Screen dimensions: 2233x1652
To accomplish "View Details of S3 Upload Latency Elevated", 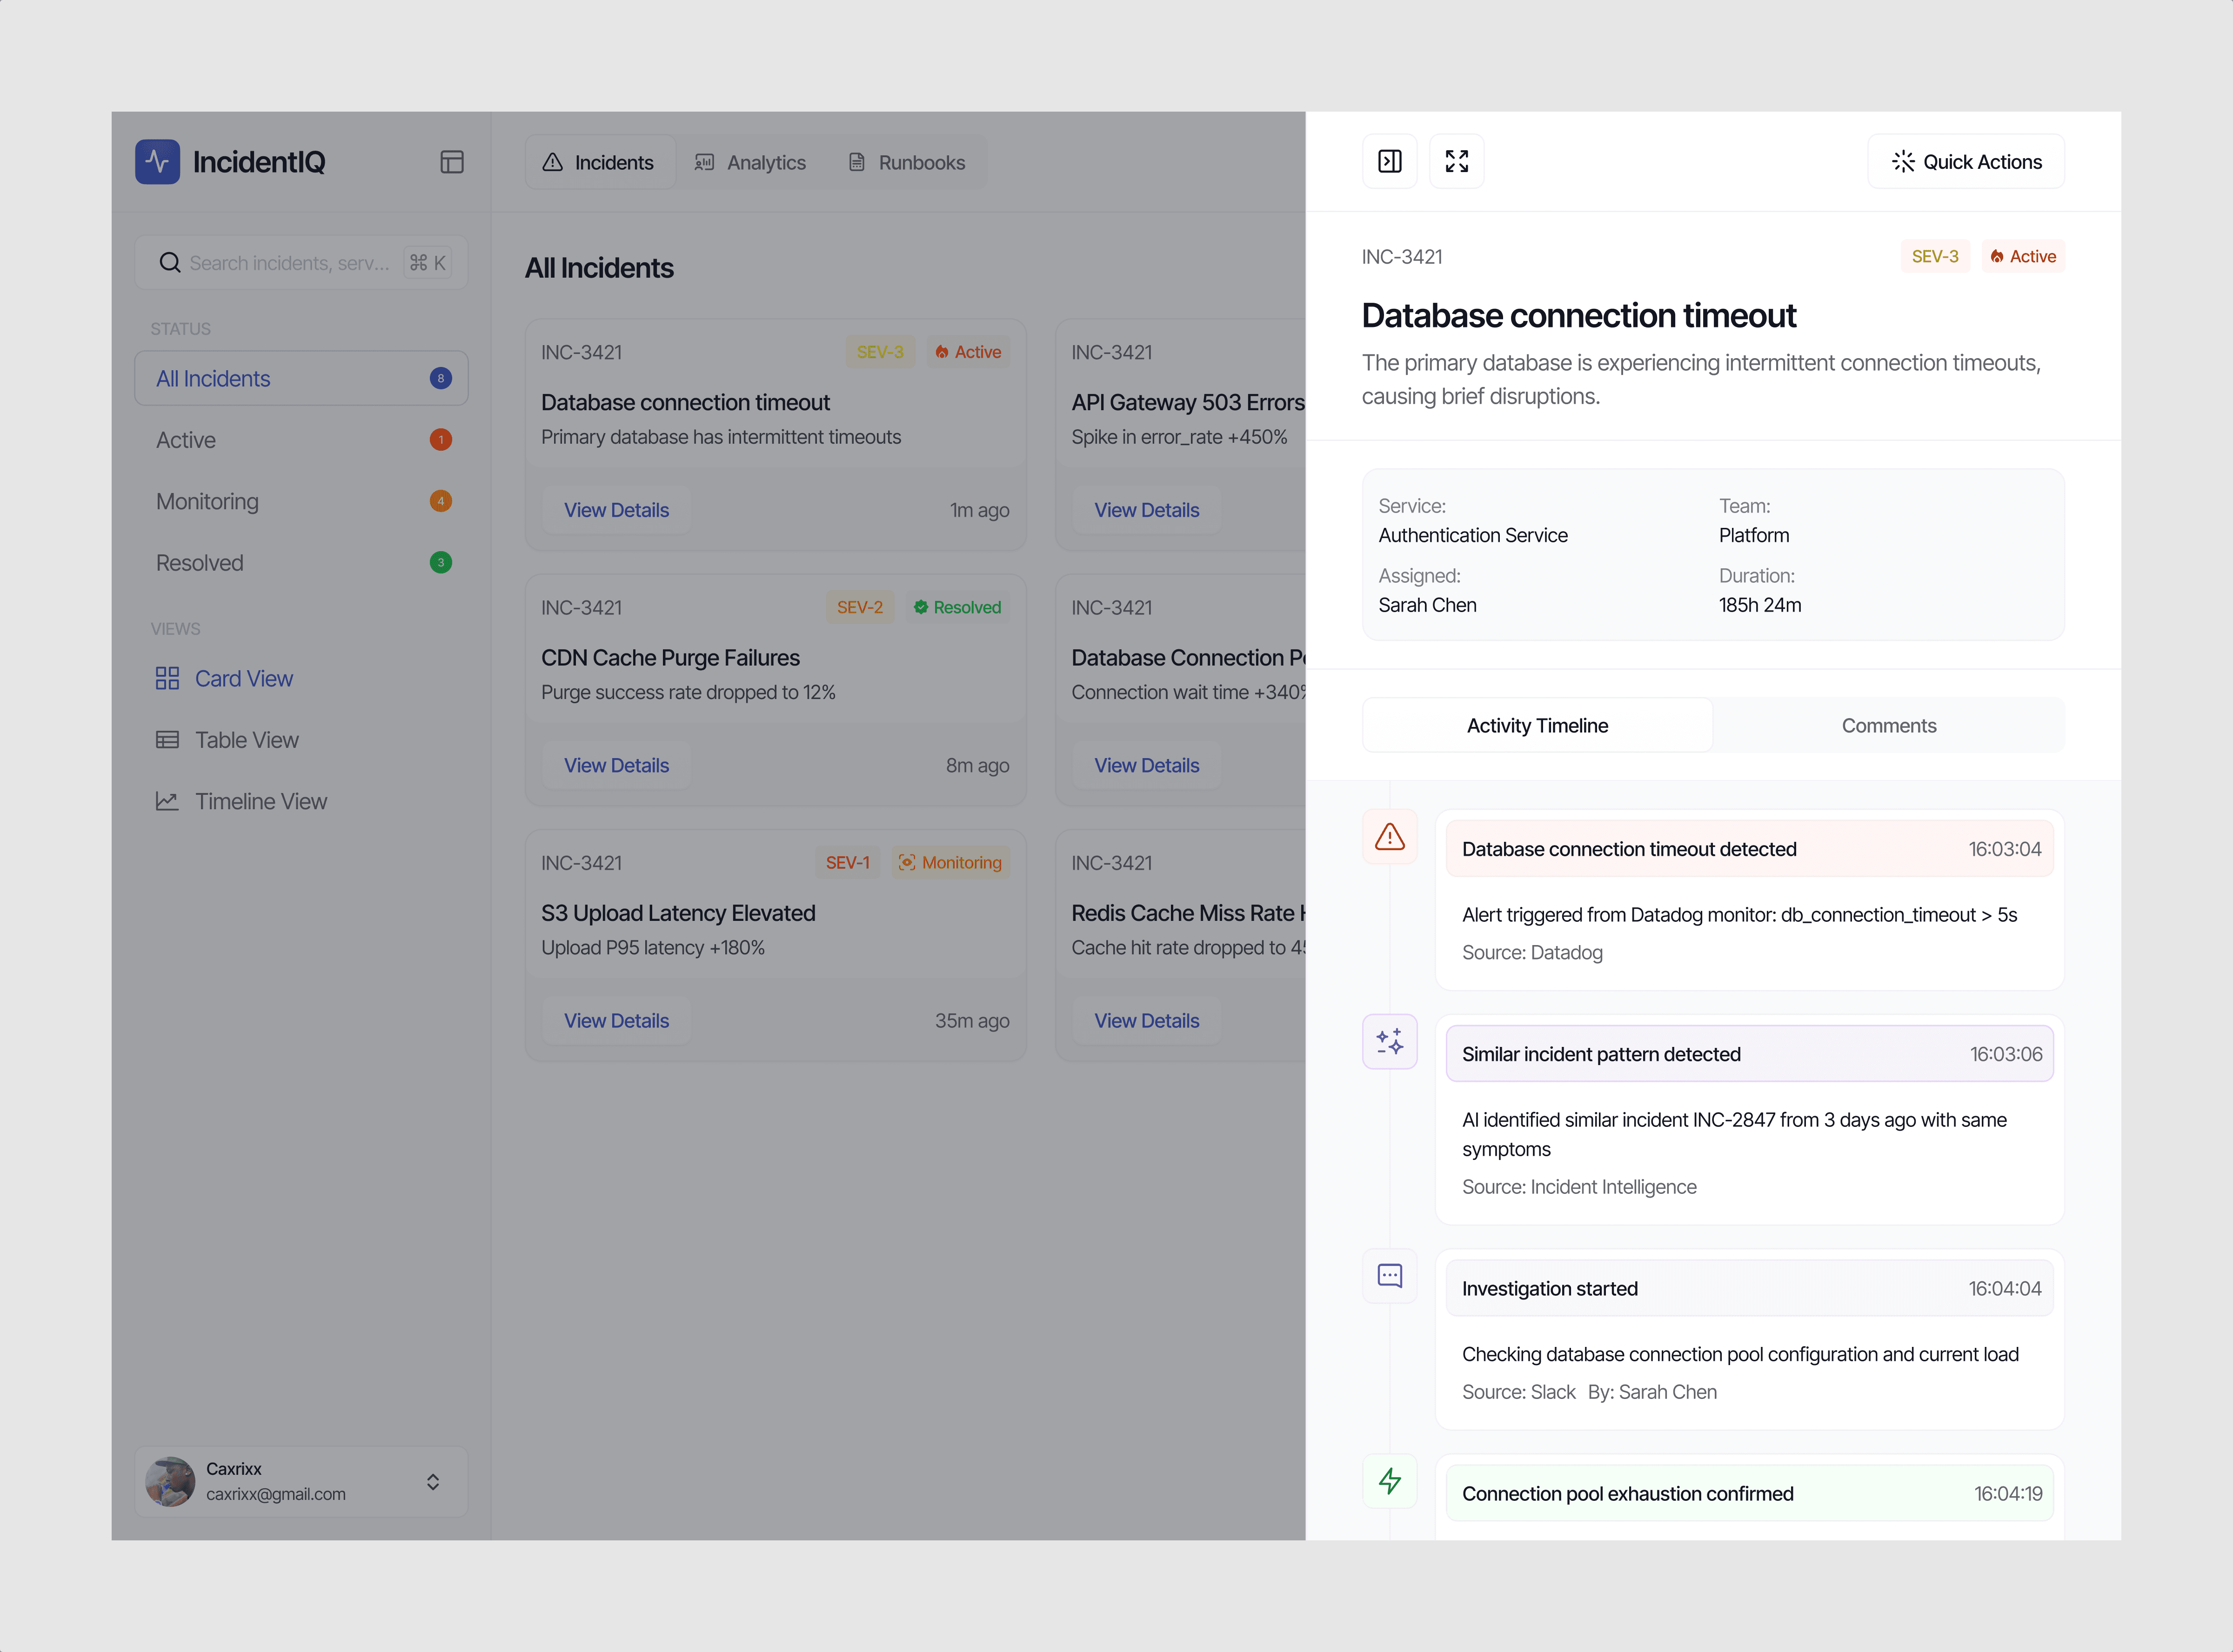I will pos(616,1020).
